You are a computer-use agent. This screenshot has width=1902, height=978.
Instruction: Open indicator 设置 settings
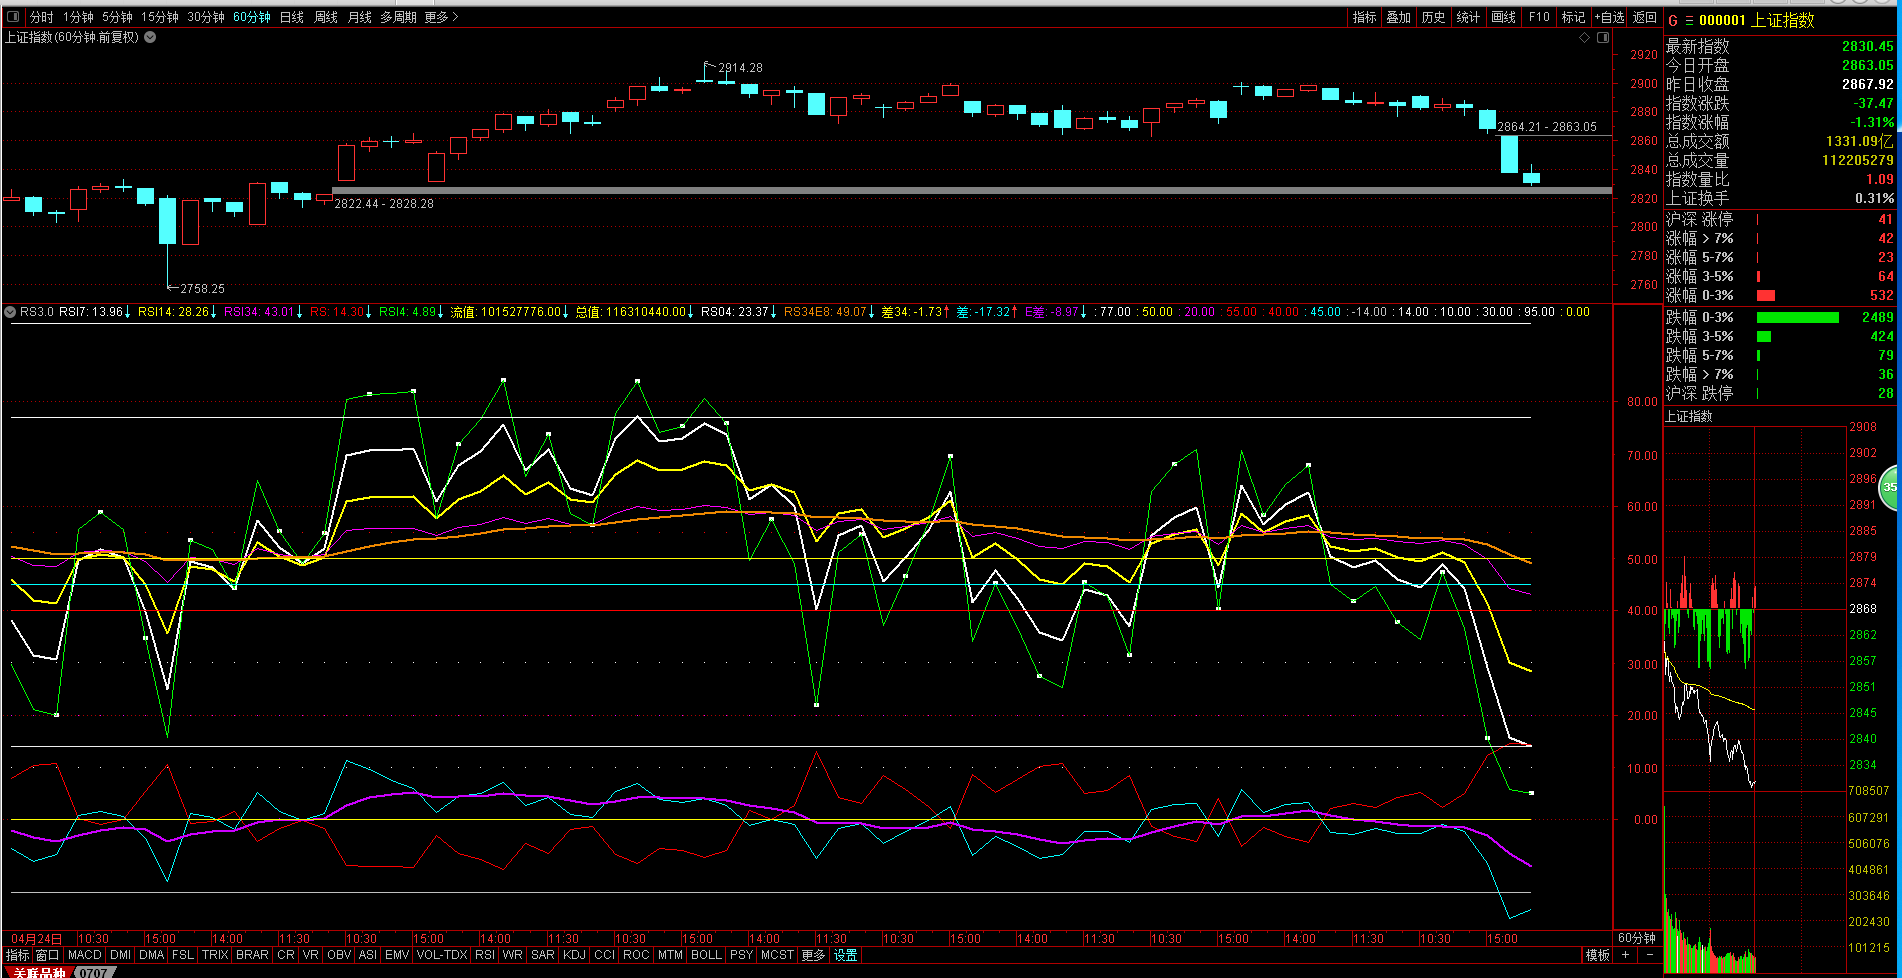(x=846, y=955)
